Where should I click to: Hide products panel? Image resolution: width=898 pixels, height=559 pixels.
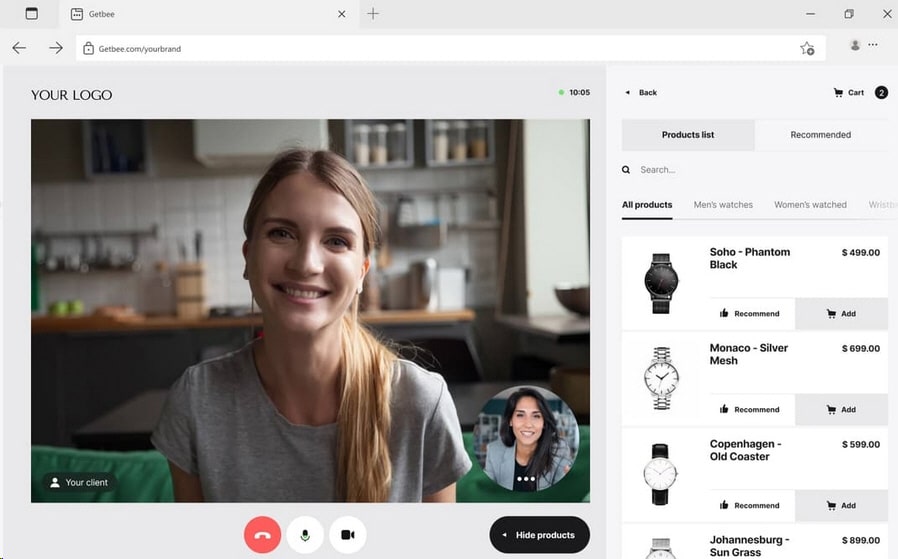point(539,535)
